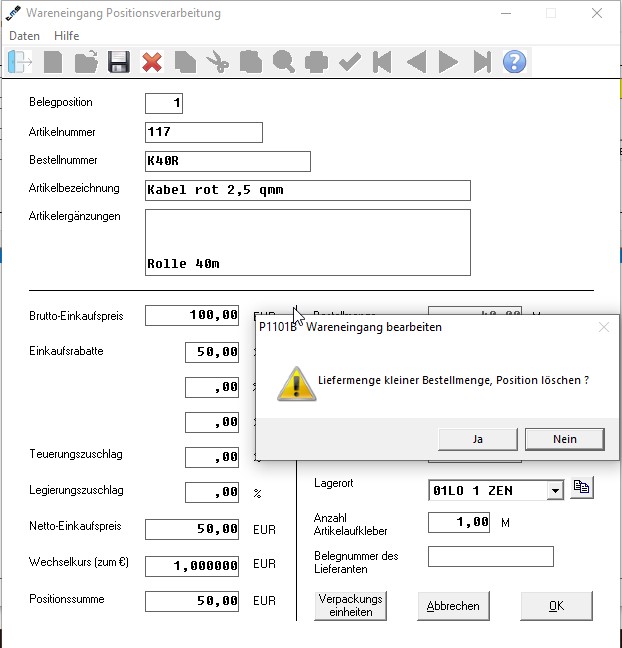Image resolution: width=622 pixels, height=648 pixels.
Task: Click the Abbrechen button
Action: pos(453,606)
